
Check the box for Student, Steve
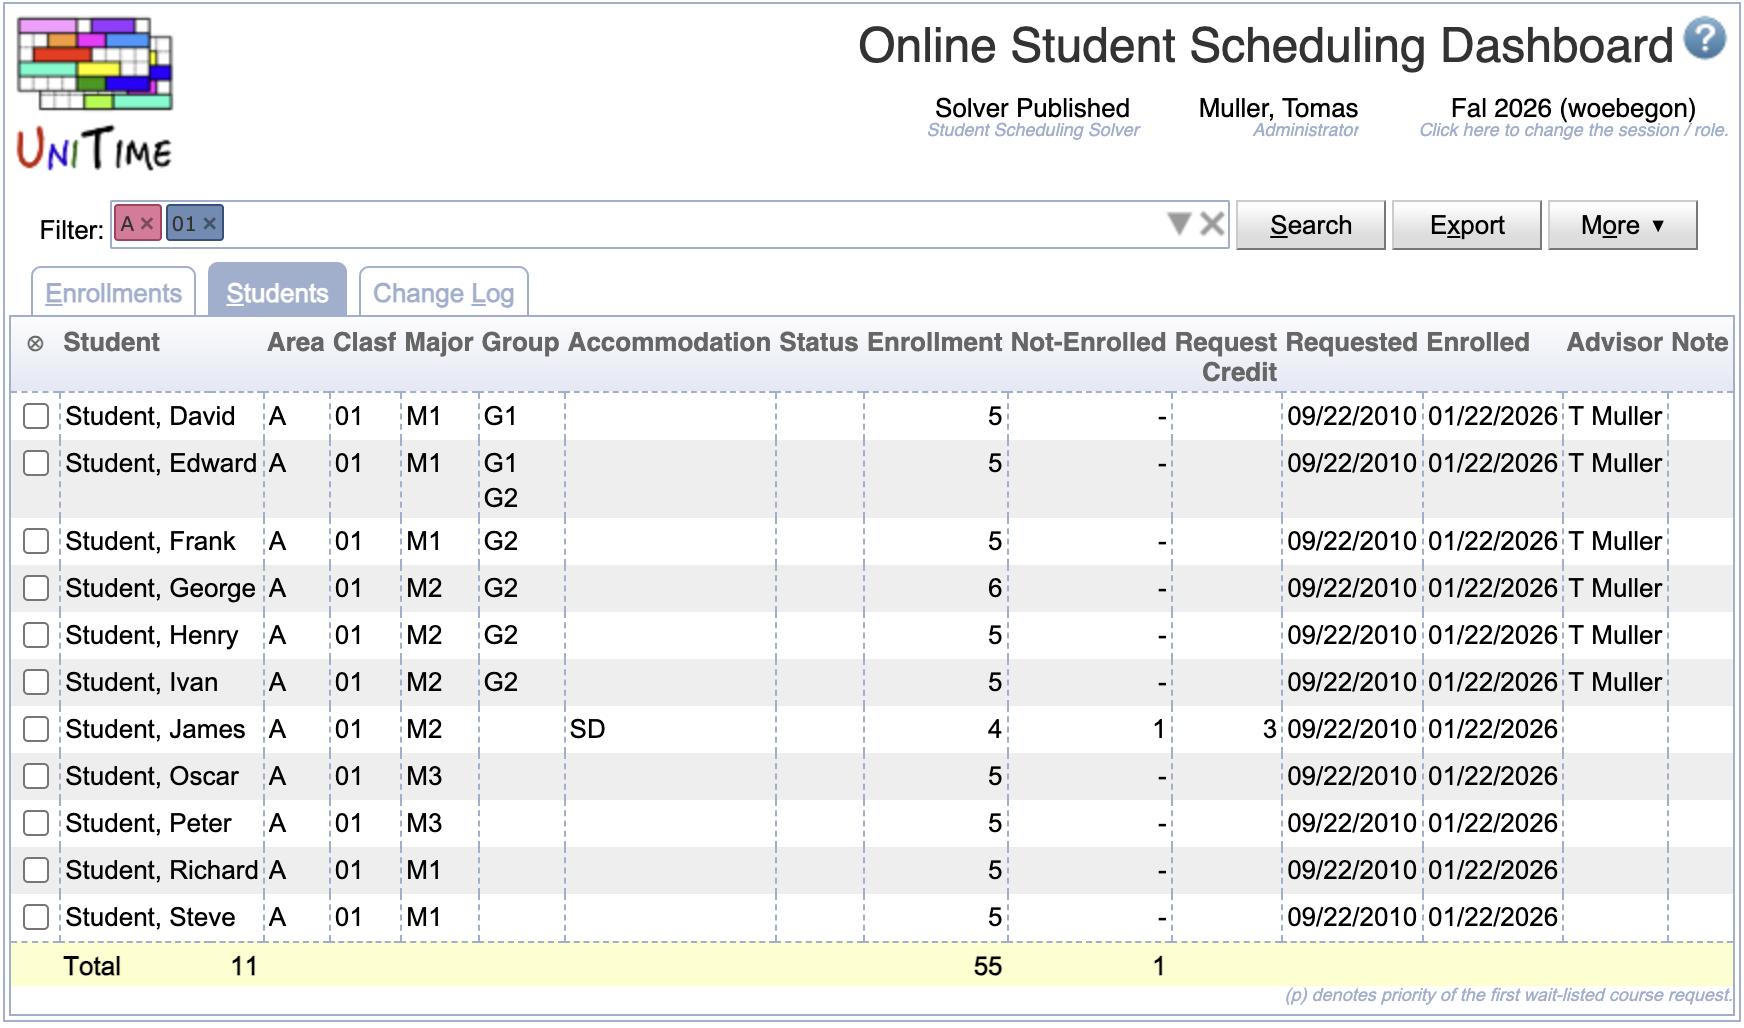35,917
